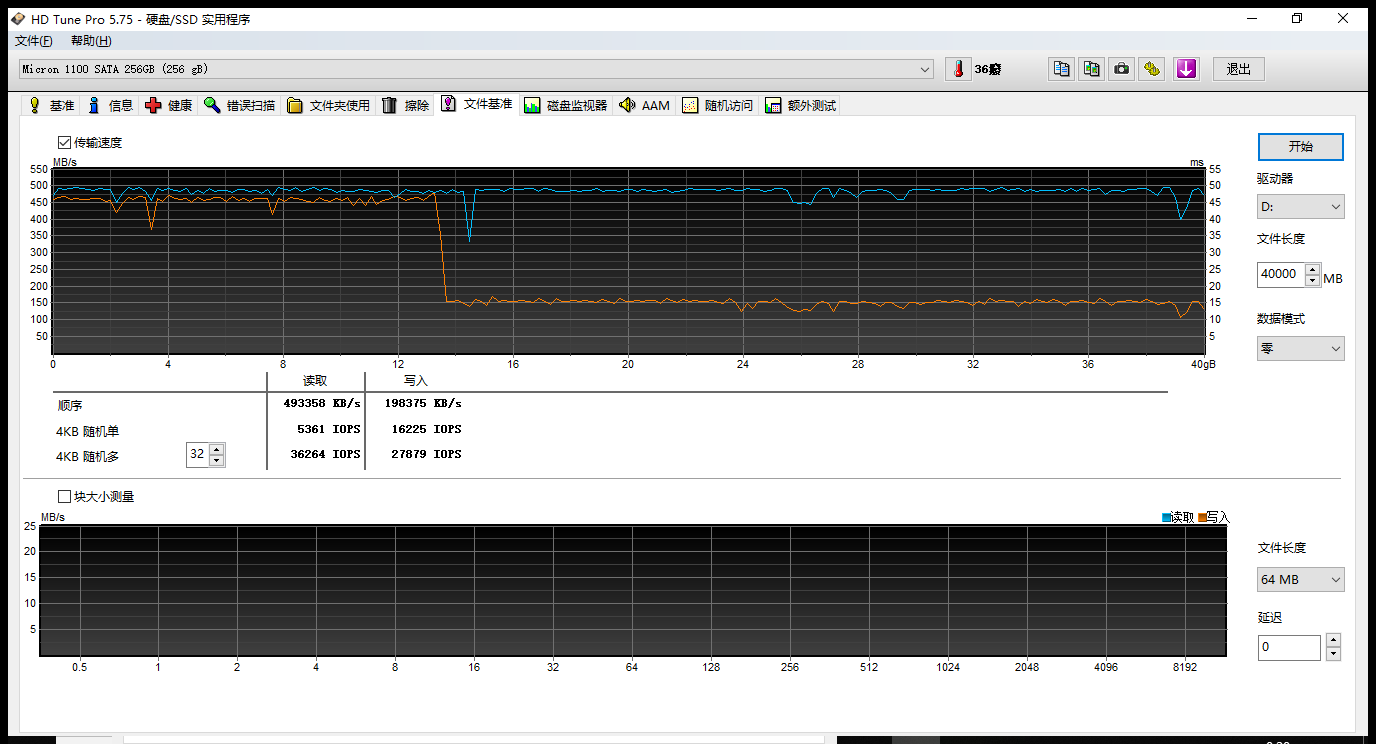1376x744 pixels.
Task: Click the blue 读取 legend swatch
Action: point(1166,517)
